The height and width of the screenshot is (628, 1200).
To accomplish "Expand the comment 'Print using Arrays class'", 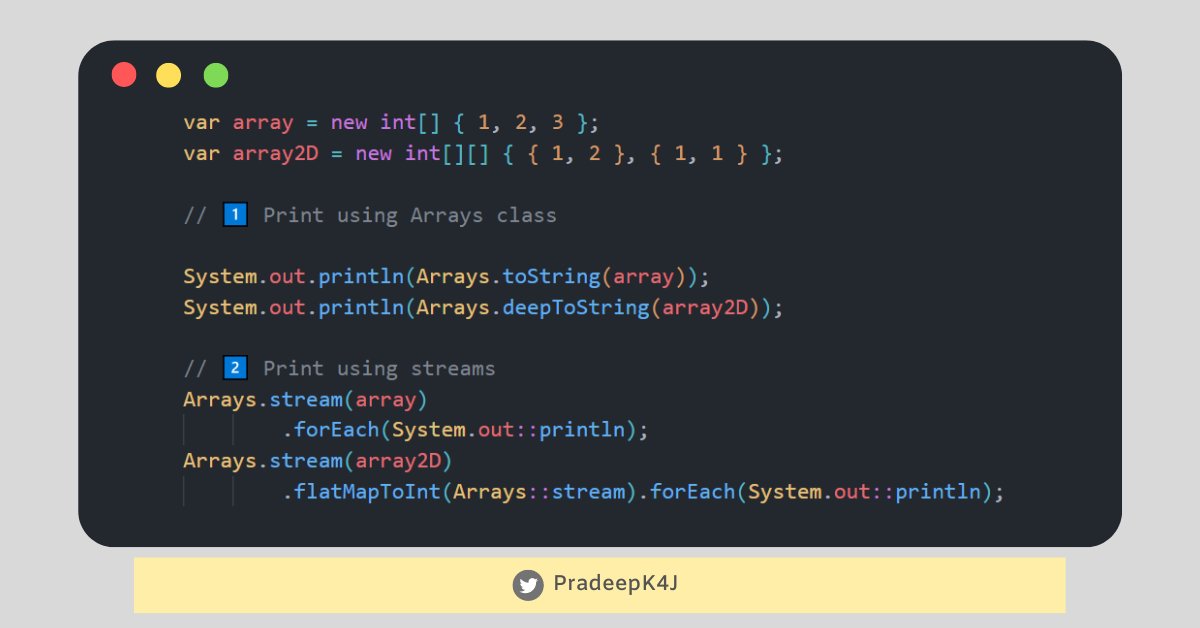I will coord(410,214).
